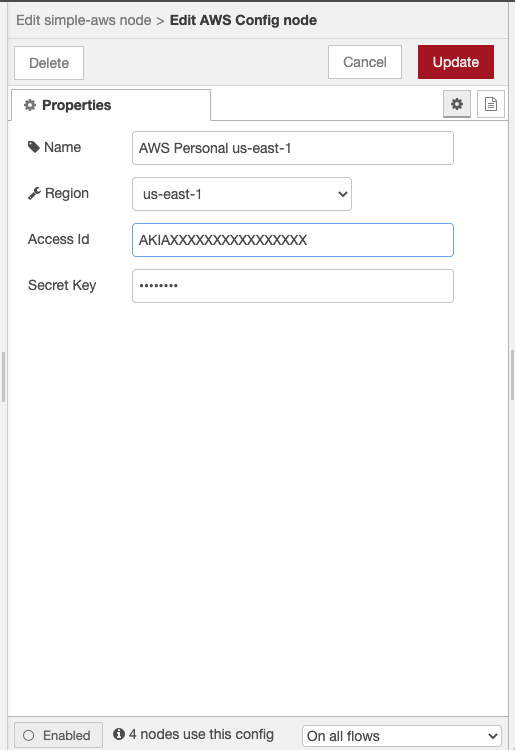
Task: Cancel editing the AWS Config node
Action: tap(365, 62)
